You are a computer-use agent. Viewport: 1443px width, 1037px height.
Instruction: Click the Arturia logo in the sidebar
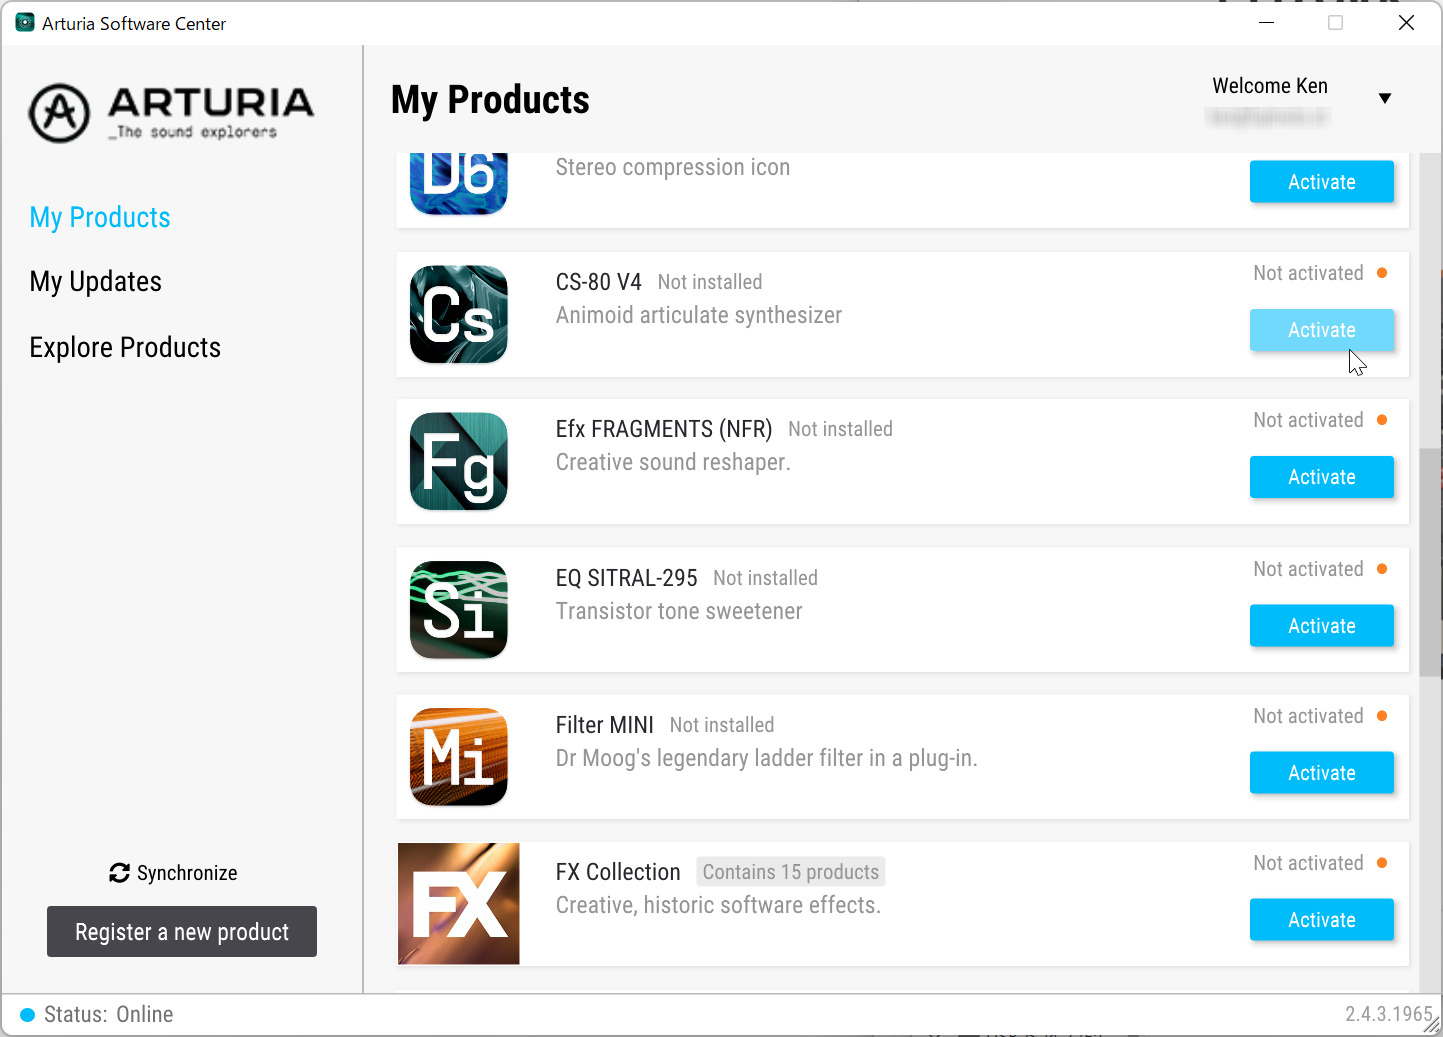171,113
